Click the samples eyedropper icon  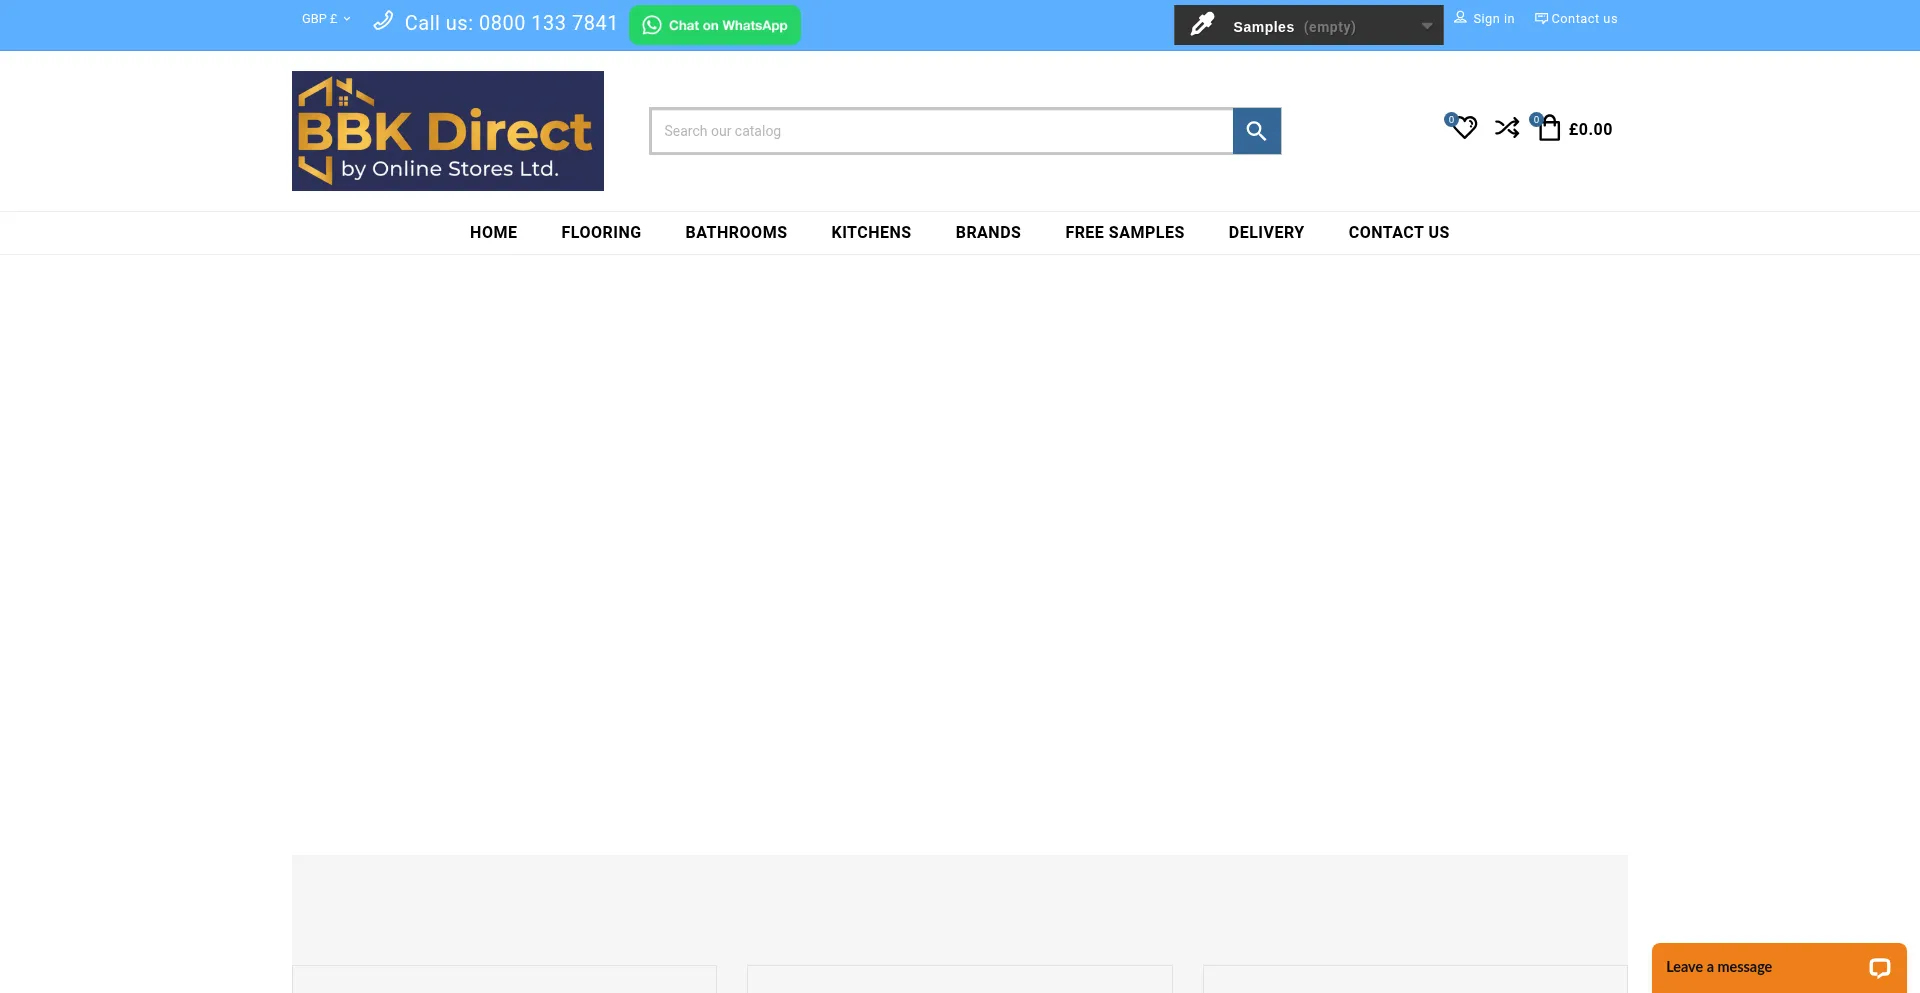[1202, 25]
